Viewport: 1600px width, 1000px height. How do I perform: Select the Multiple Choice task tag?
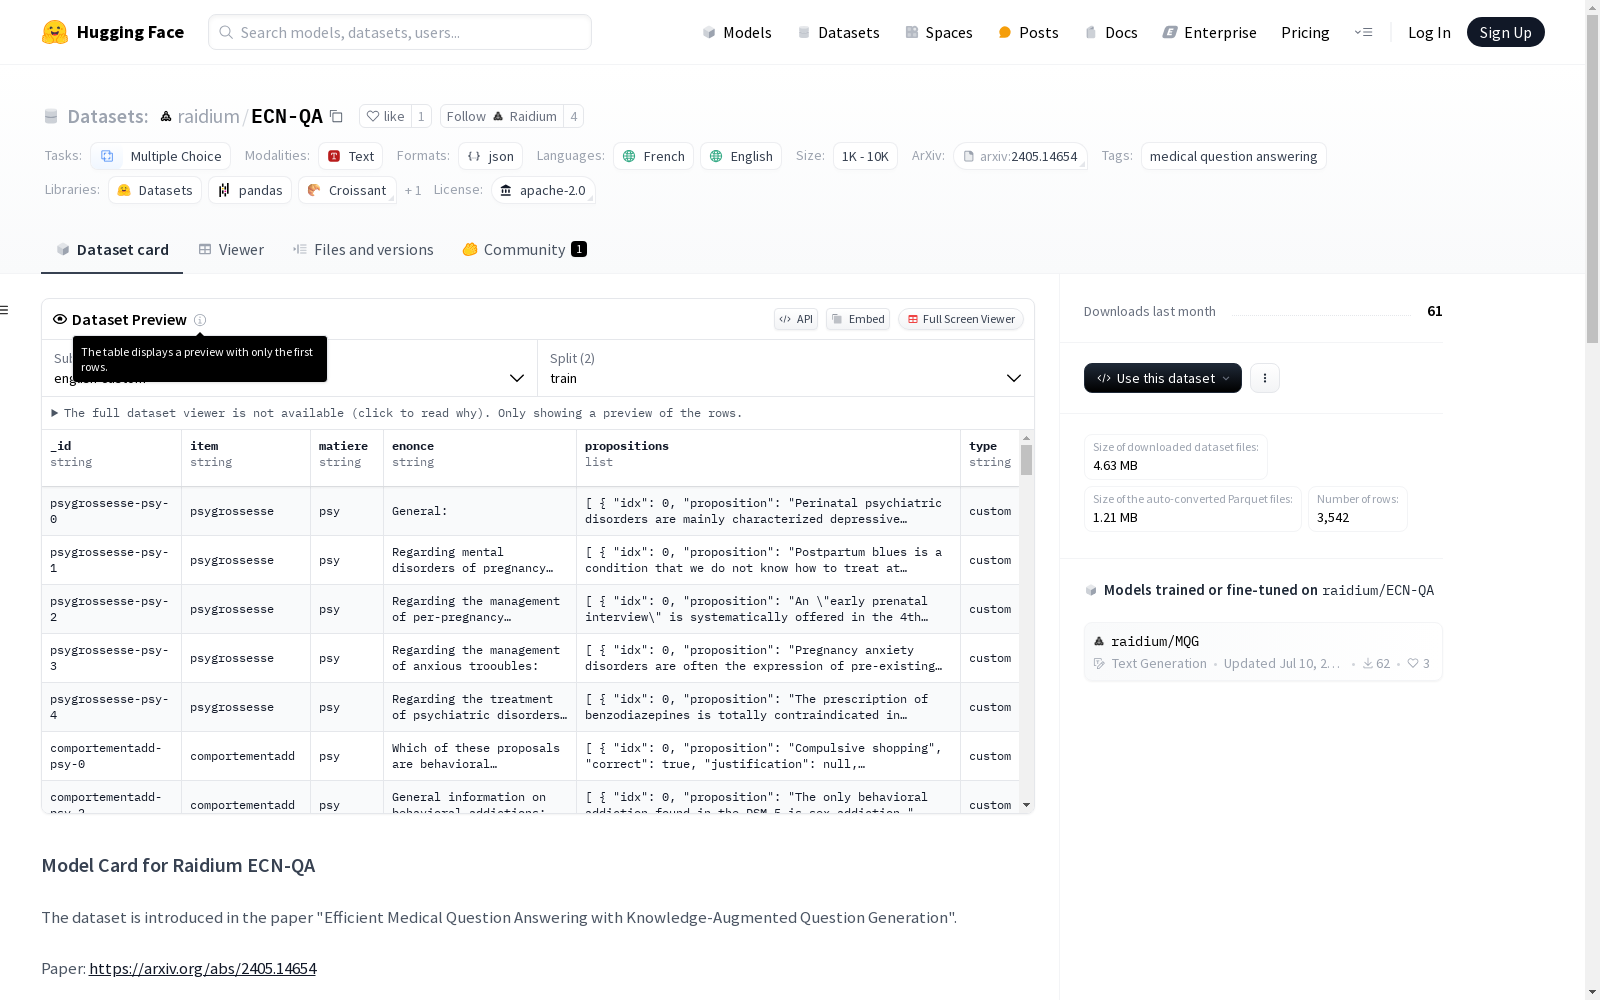click(x=160, y=156)
